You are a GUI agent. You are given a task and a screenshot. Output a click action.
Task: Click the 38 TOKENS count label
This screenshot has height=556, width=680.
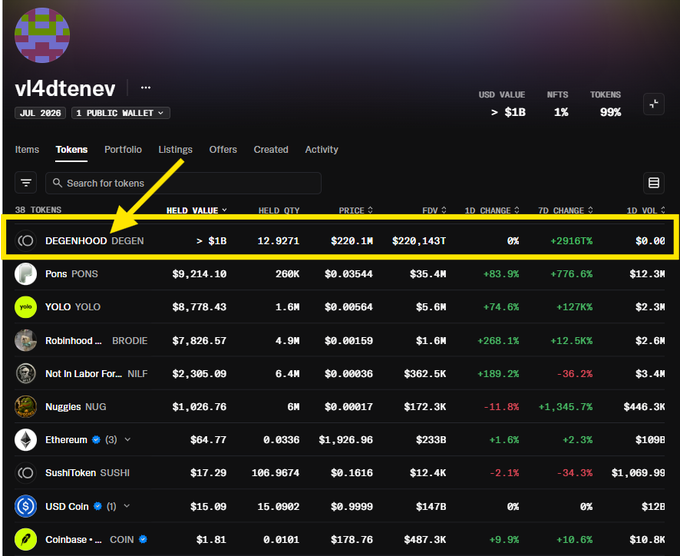pos(38,210)
